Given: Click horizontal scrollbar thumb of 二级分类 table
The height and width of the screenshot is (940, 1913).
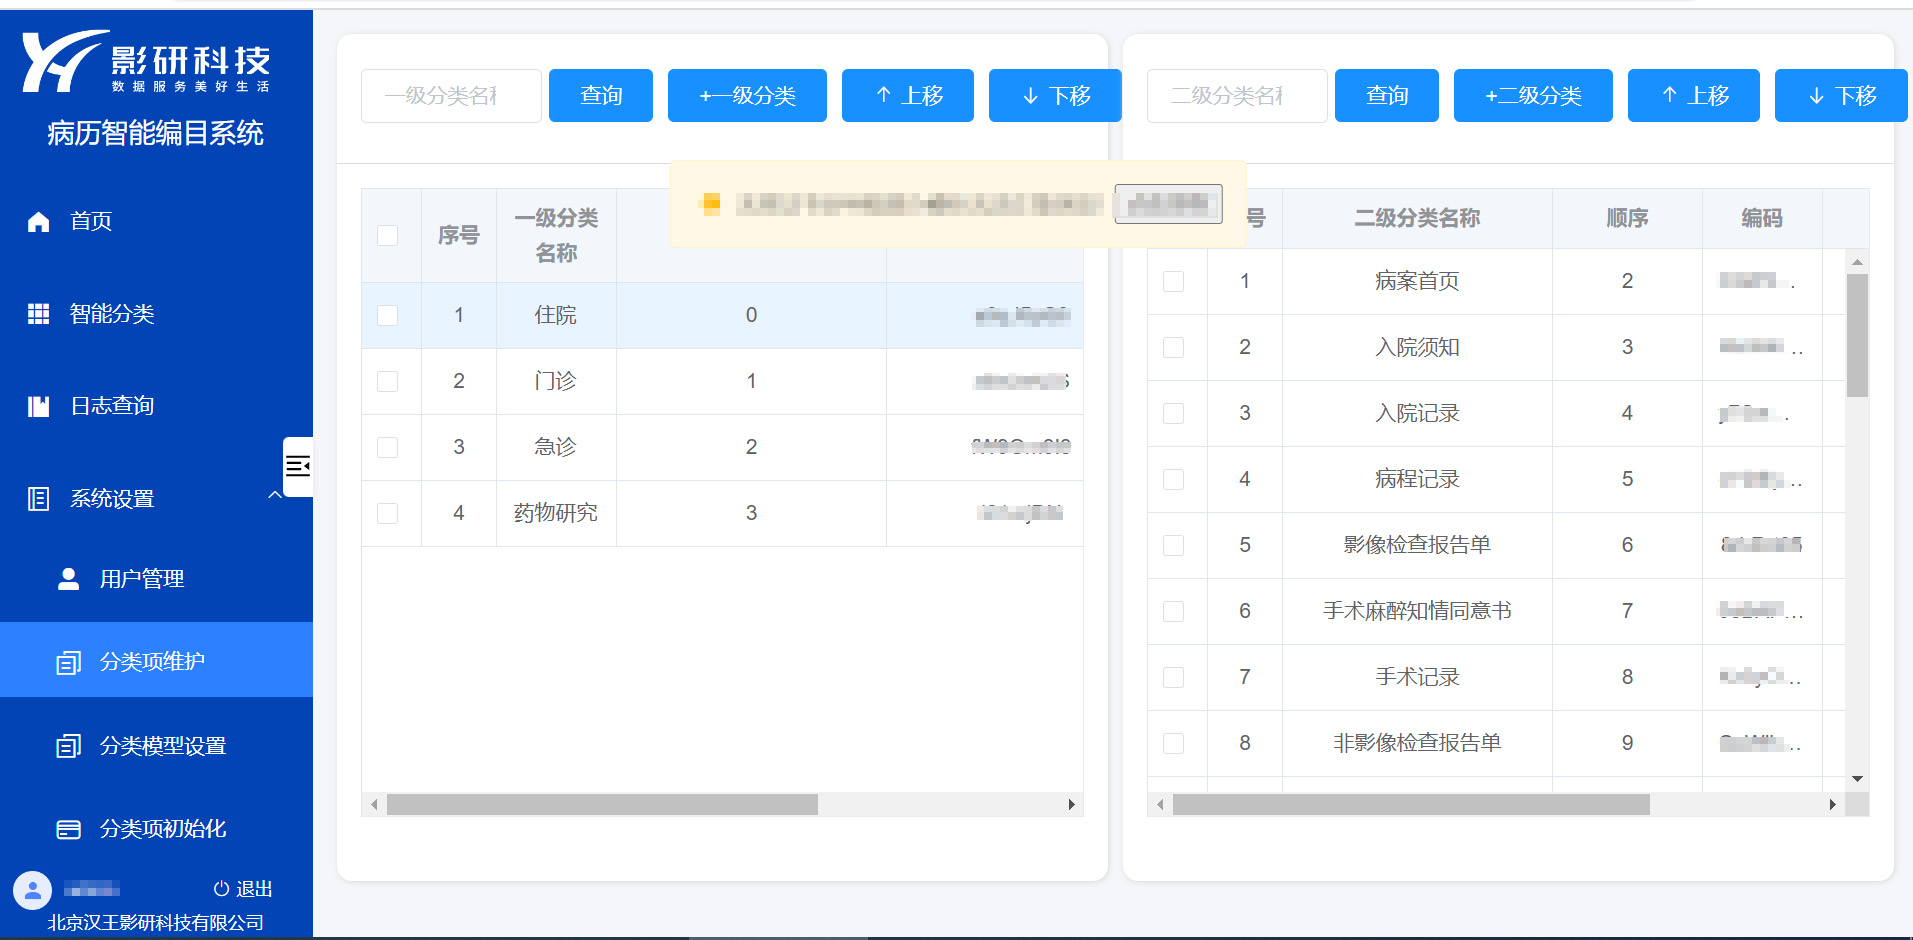Looking at the screenshot, I should [x=1411, y=805].
